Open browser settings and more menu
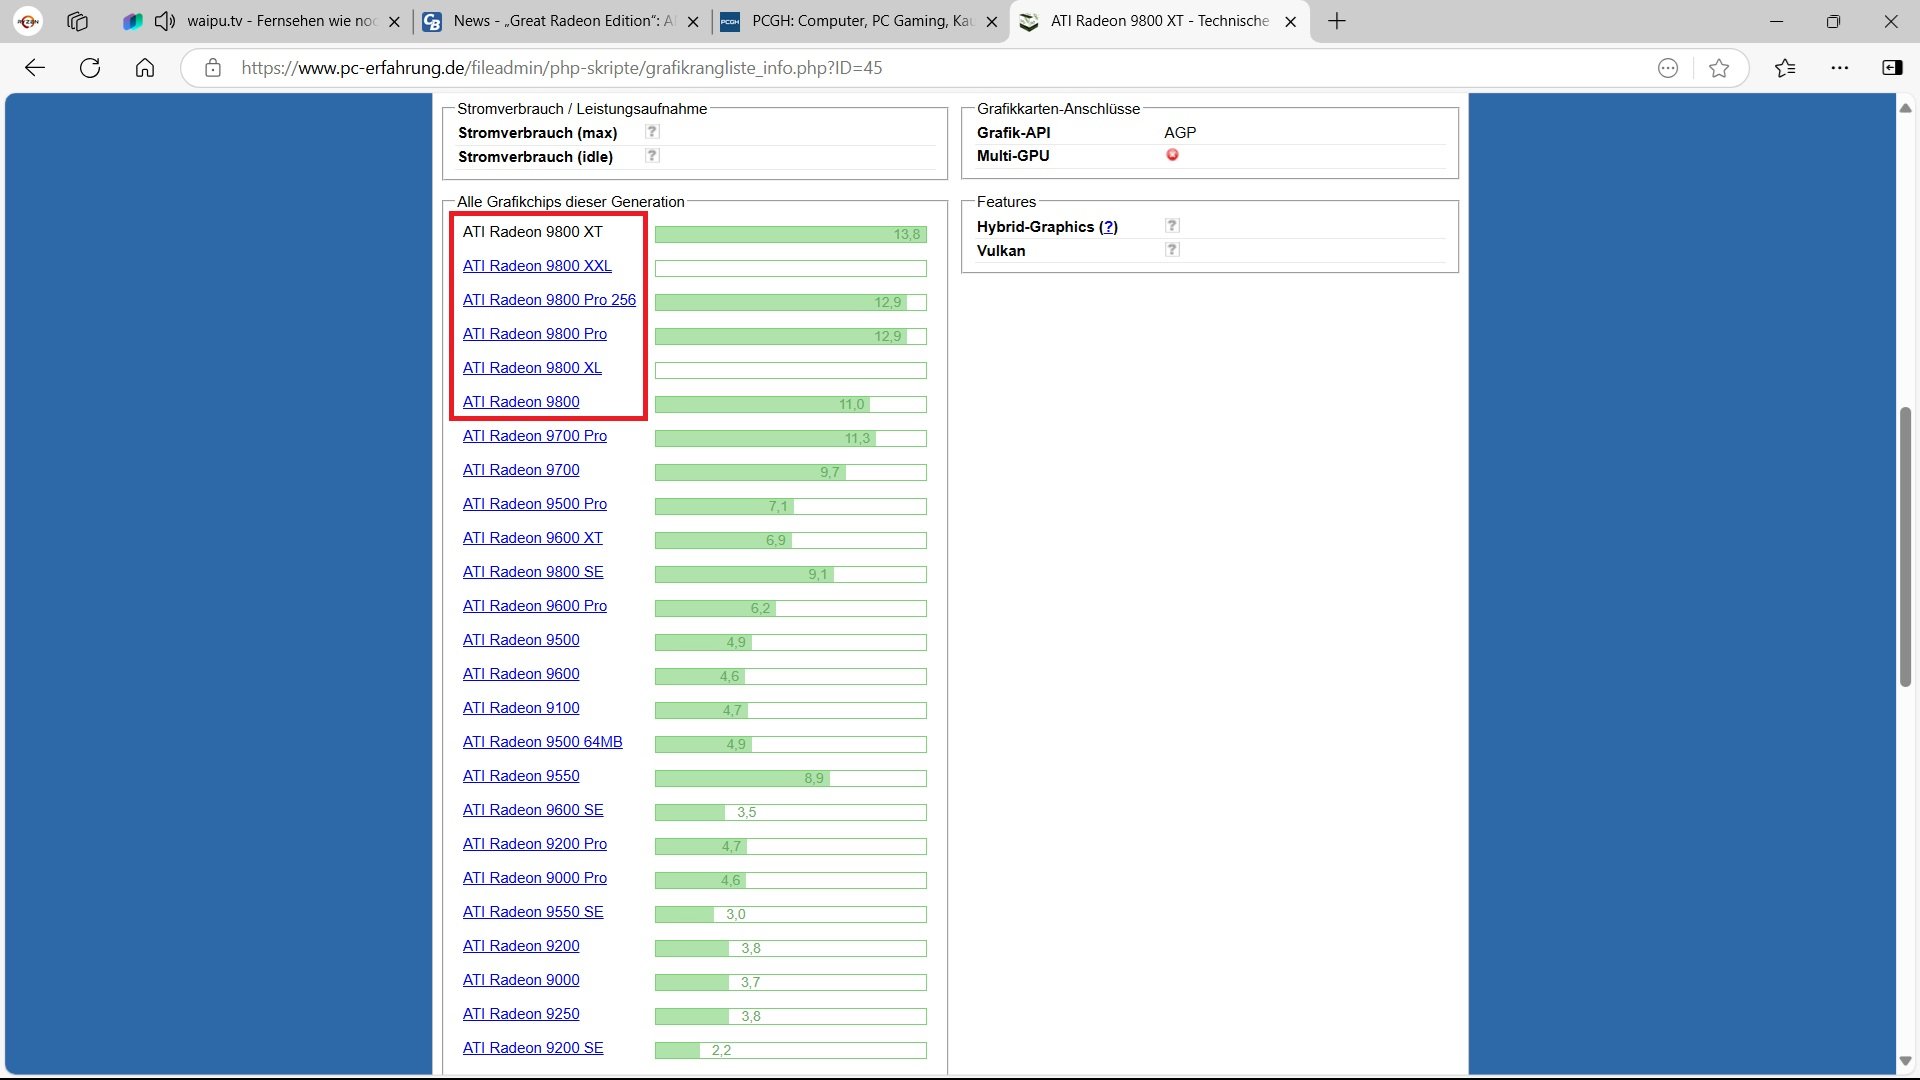The height and width of the screenshot is (1080, 1920). (x=1840, y=68)
